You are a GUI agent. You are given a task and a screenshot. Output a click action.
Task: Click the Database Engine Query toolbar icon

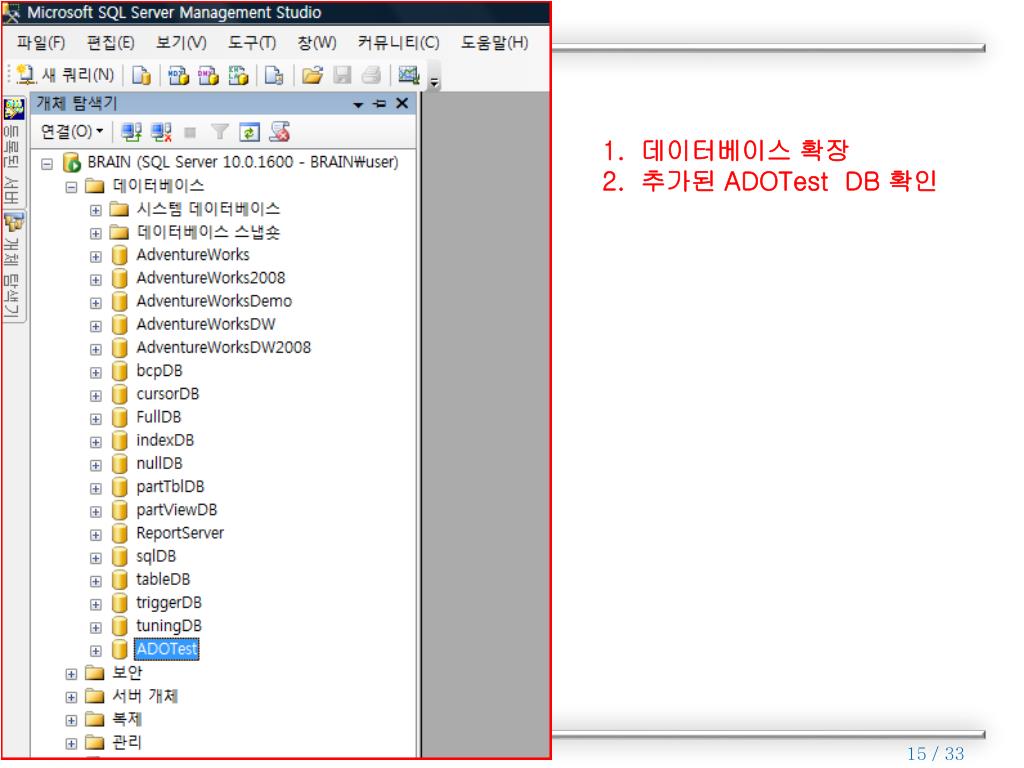141,75
